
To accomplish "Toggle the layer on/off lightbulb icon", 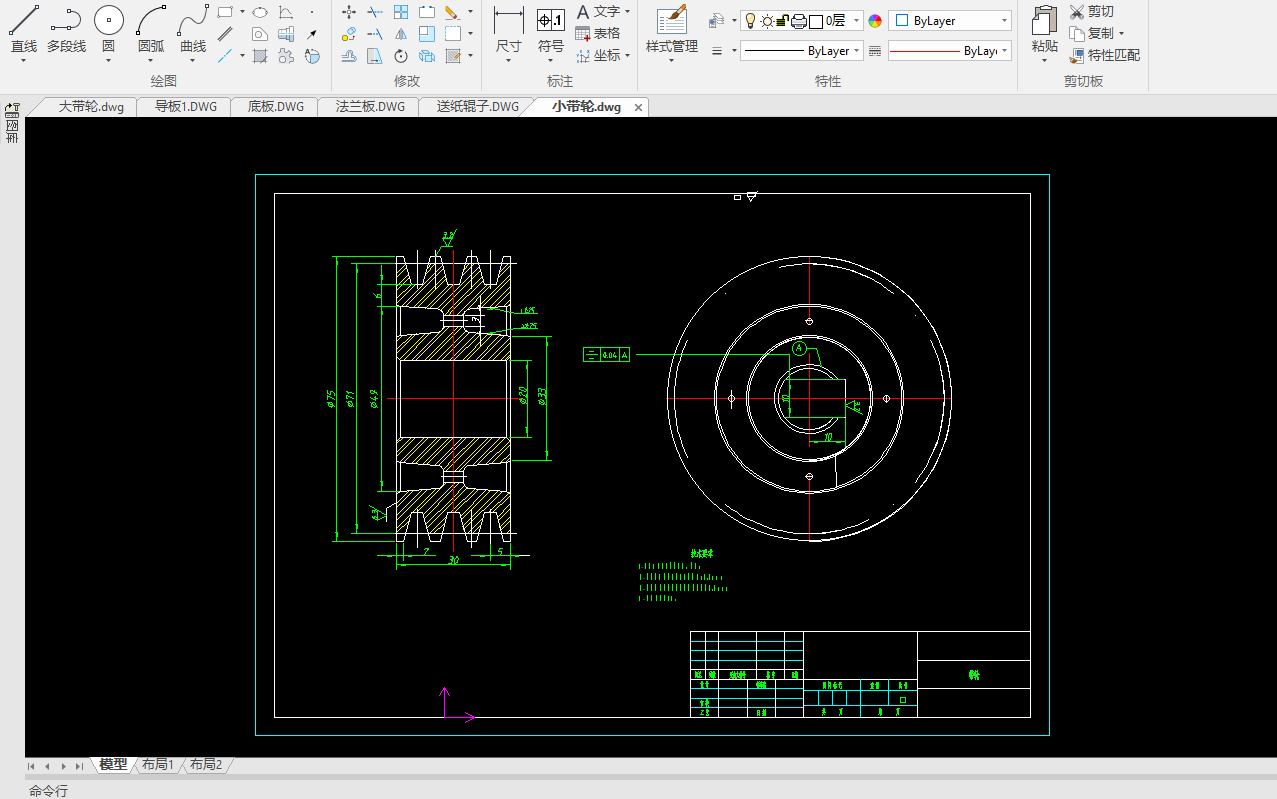I will tap(750, 21).
